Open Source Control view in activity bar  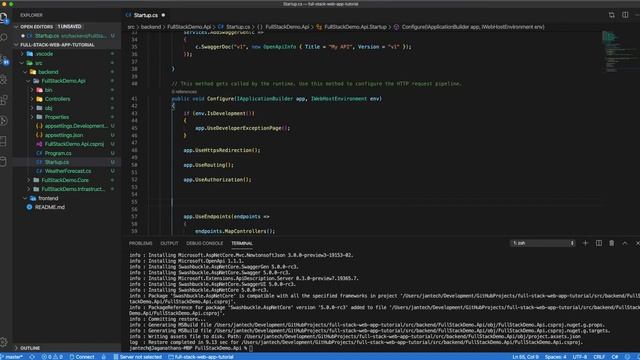pos(4,59)
